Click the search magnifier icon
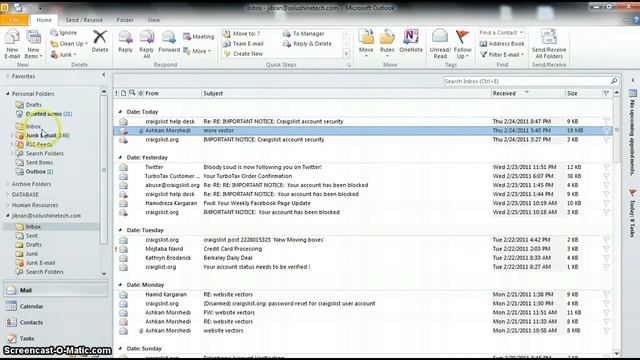The height and width of the screenshot is (360, 640). pyautogui.click(x=614, y=81)
